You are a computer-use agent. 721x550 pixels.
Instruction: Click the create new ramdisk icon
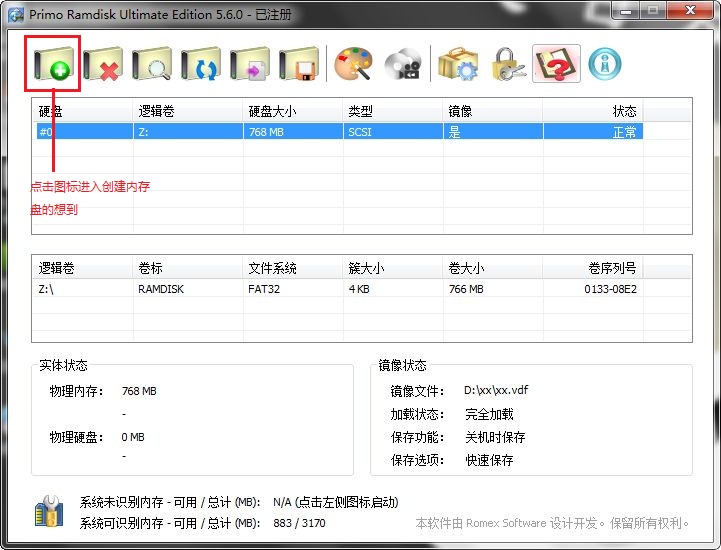(53, 63)
